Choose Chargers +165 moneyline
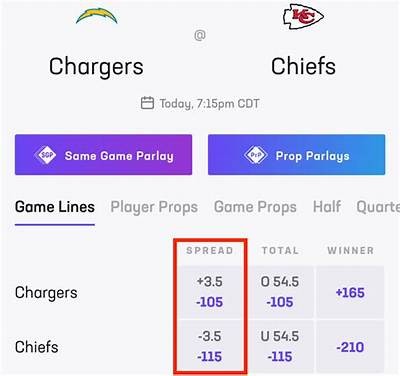 point(350,292)
